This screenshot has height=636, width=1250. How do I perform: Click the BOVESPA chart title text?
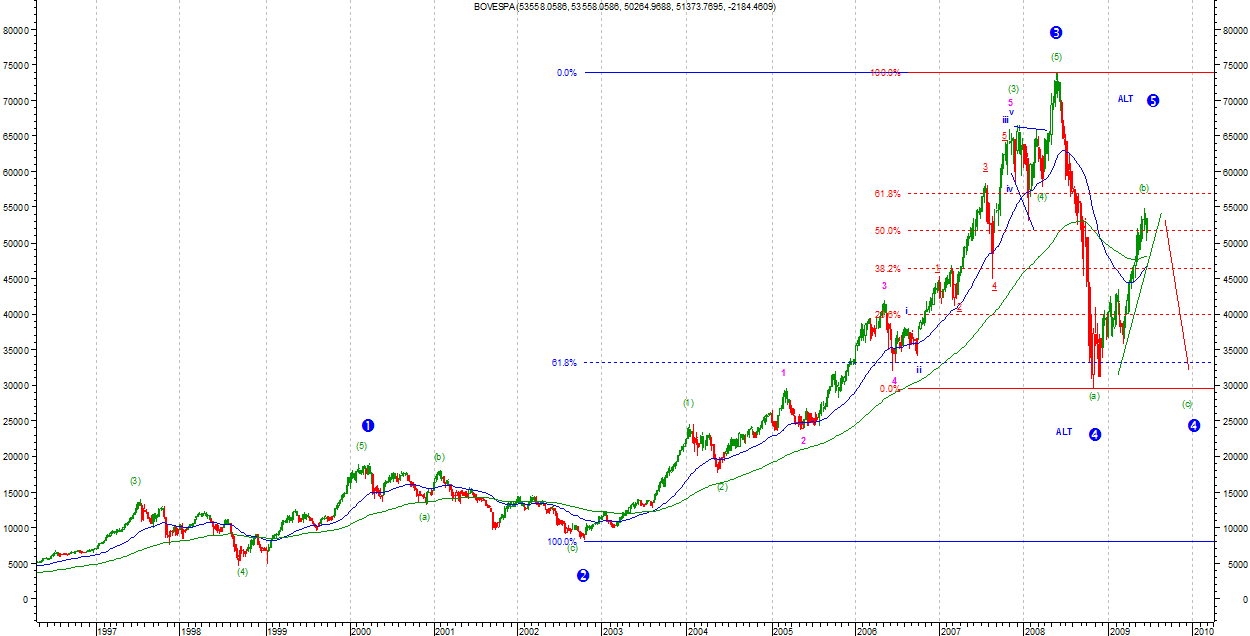pyautogui.click(x=625, y=7)
